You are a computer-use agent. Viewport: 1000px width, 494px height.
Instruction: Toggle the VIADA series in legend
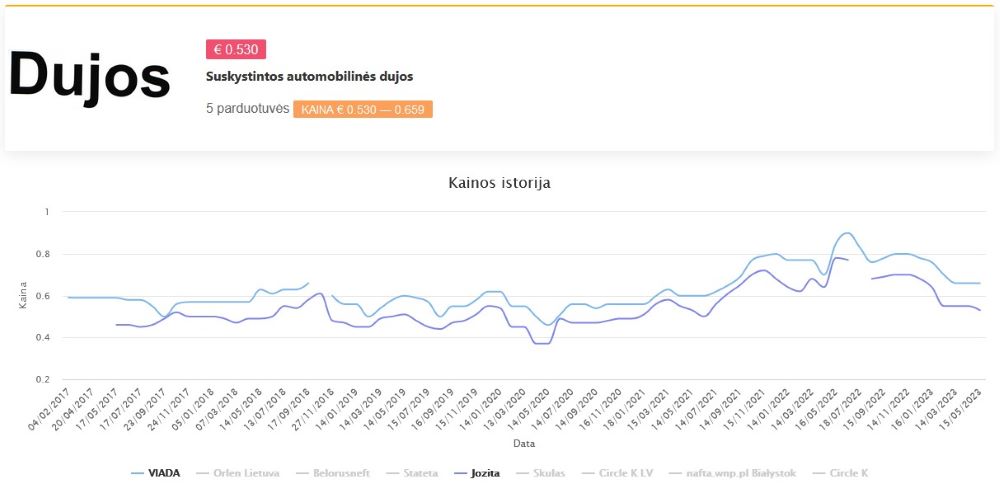click(x=156, y=473)
